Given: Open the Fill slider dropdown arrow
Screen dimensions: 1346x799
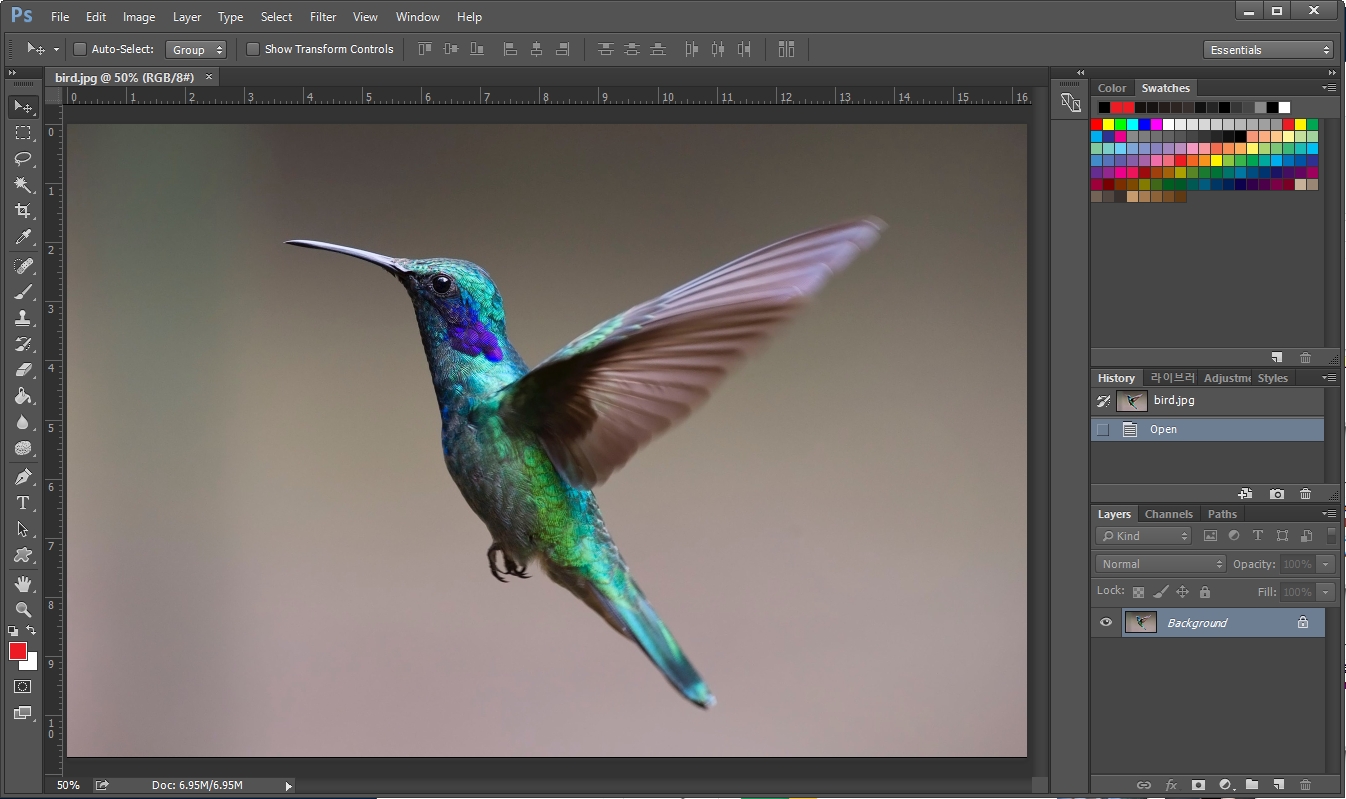Looking at the screenshot, I should click(1326, 592).
